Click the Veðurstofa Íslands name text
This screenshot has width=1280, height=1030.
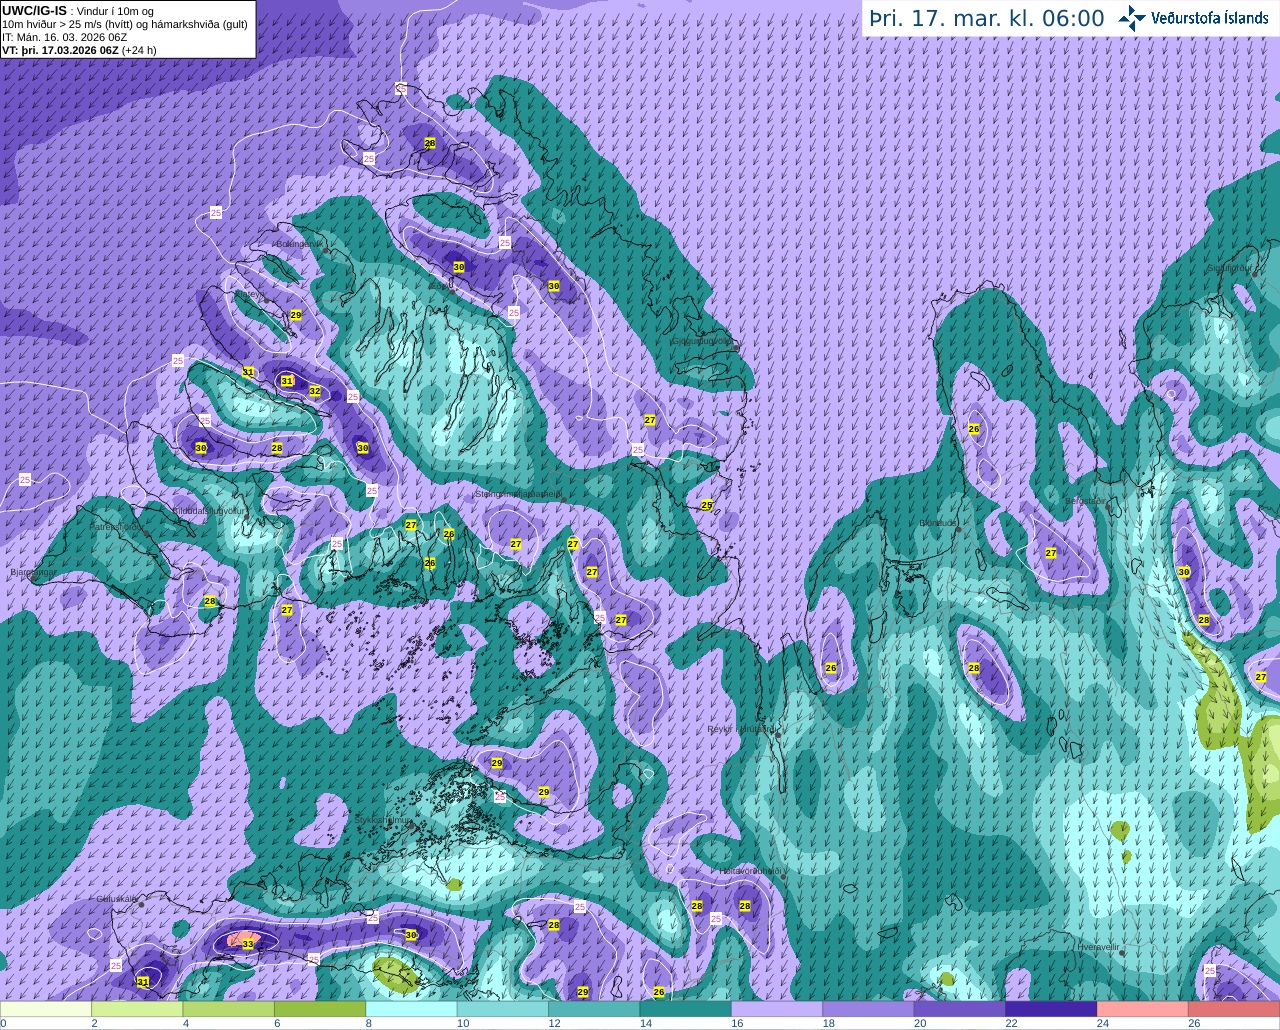coord(1209,18)
